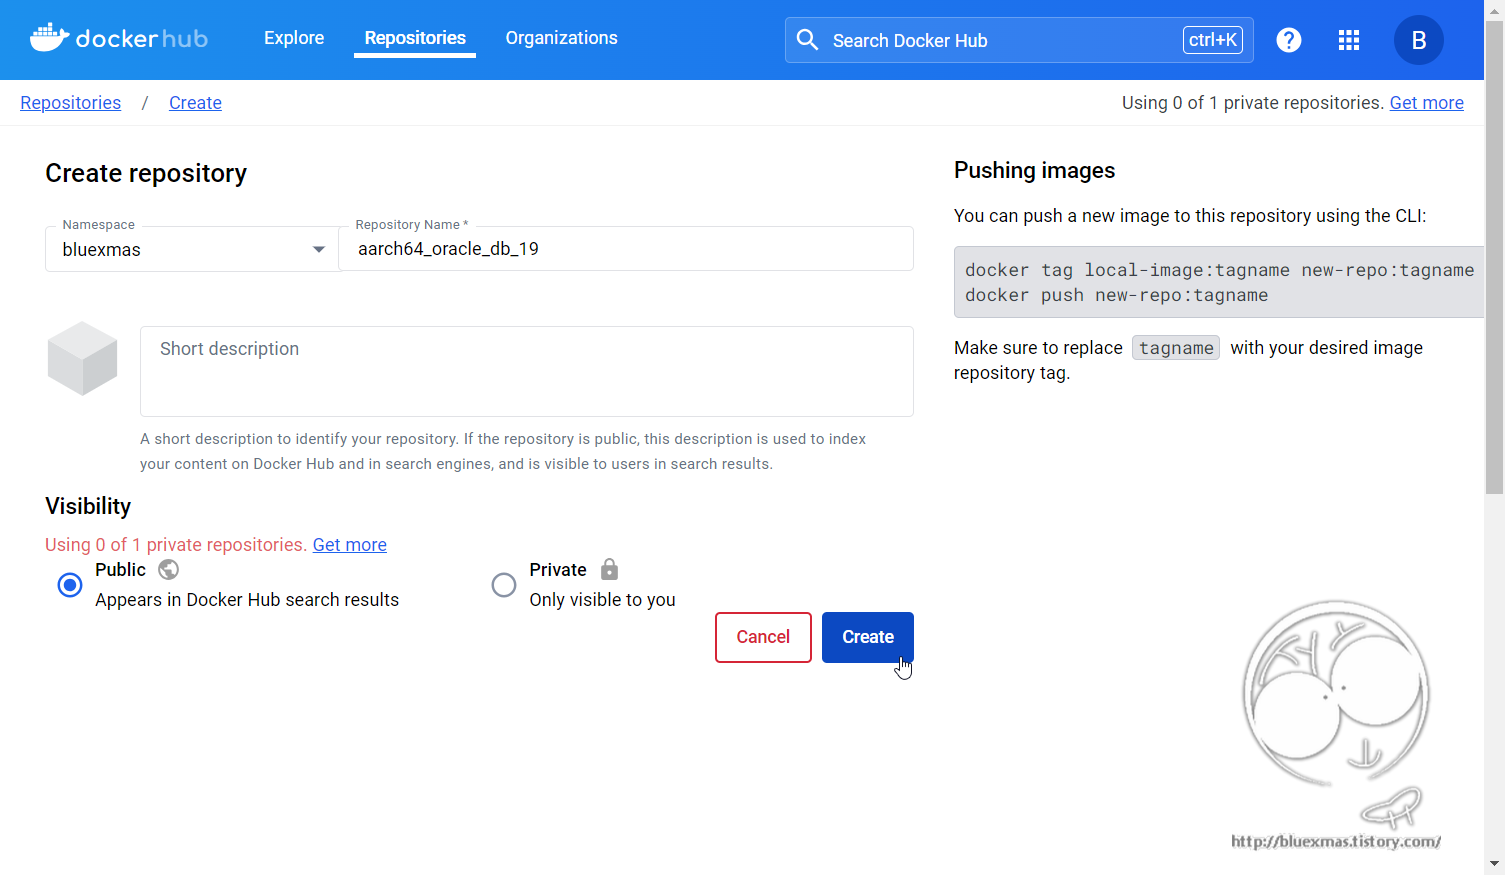The width and height of the screenshot is (1505, 875).
Task: Open the Organizations tab
Action: [x=561, y=38]
